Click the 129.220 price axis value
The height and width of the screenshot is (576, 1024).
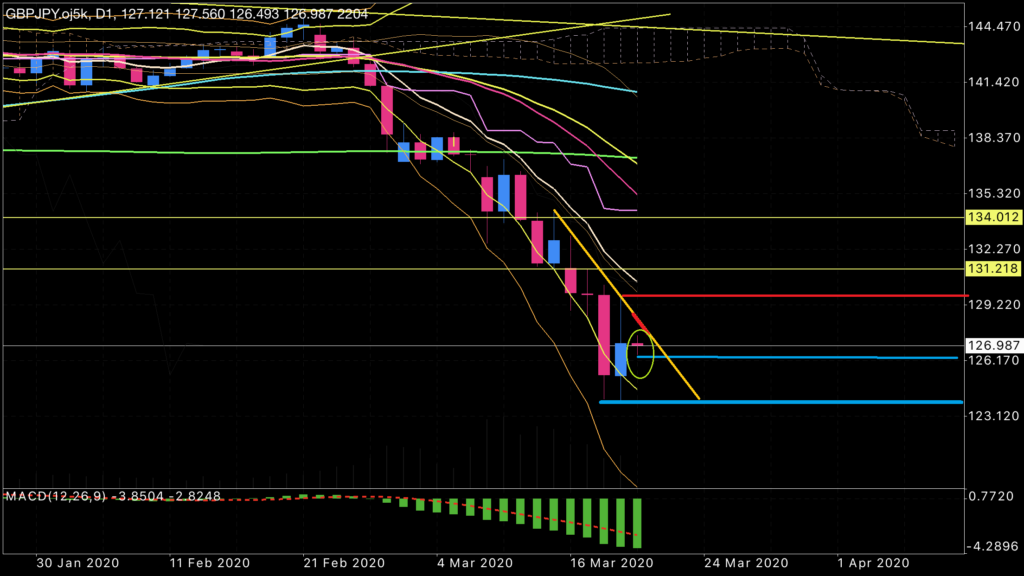point(993,304)
